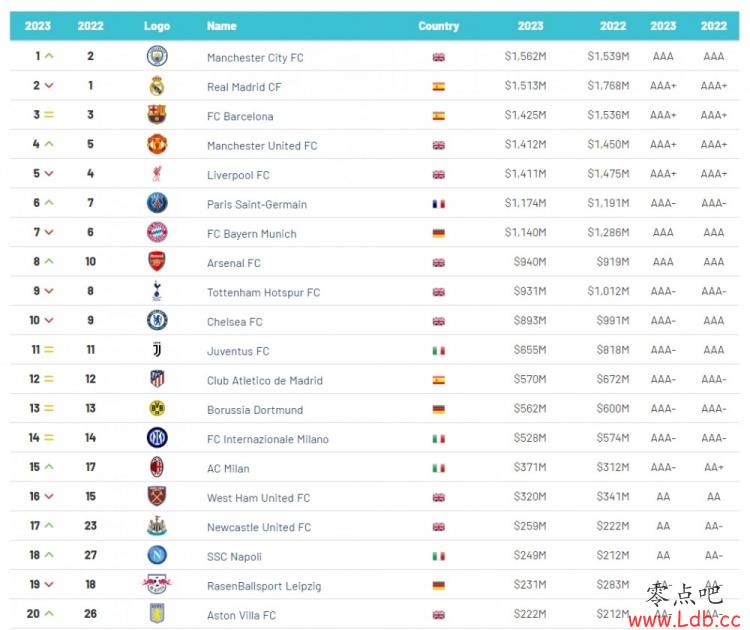750x630 pixels.
Task: Click Chelsea FC's $893M 2023 value
Action: pos(530,321)
